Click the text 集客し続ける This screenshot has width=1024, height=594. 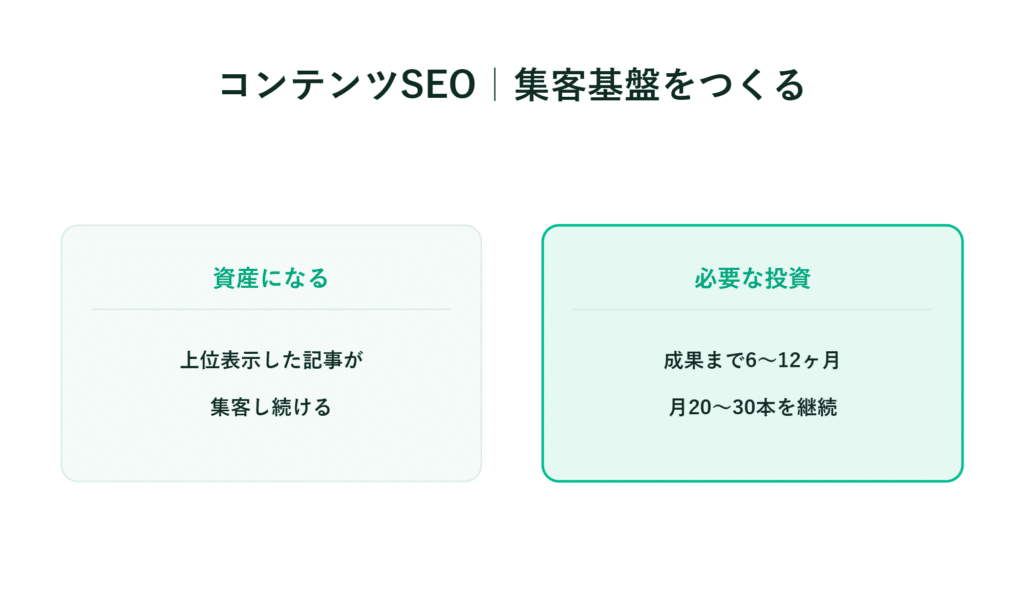271,407
